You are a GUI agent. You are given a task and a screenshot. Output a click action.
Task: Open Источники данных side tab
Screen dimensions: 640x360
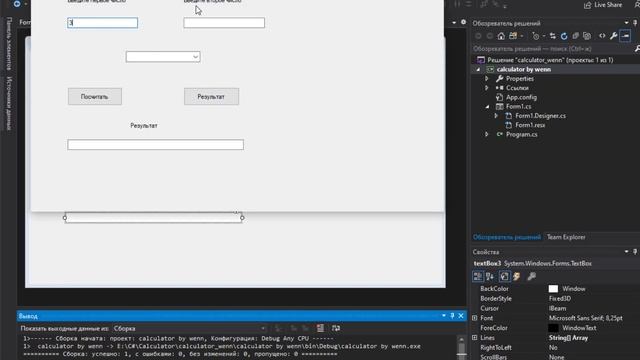(x=9, y=103)
